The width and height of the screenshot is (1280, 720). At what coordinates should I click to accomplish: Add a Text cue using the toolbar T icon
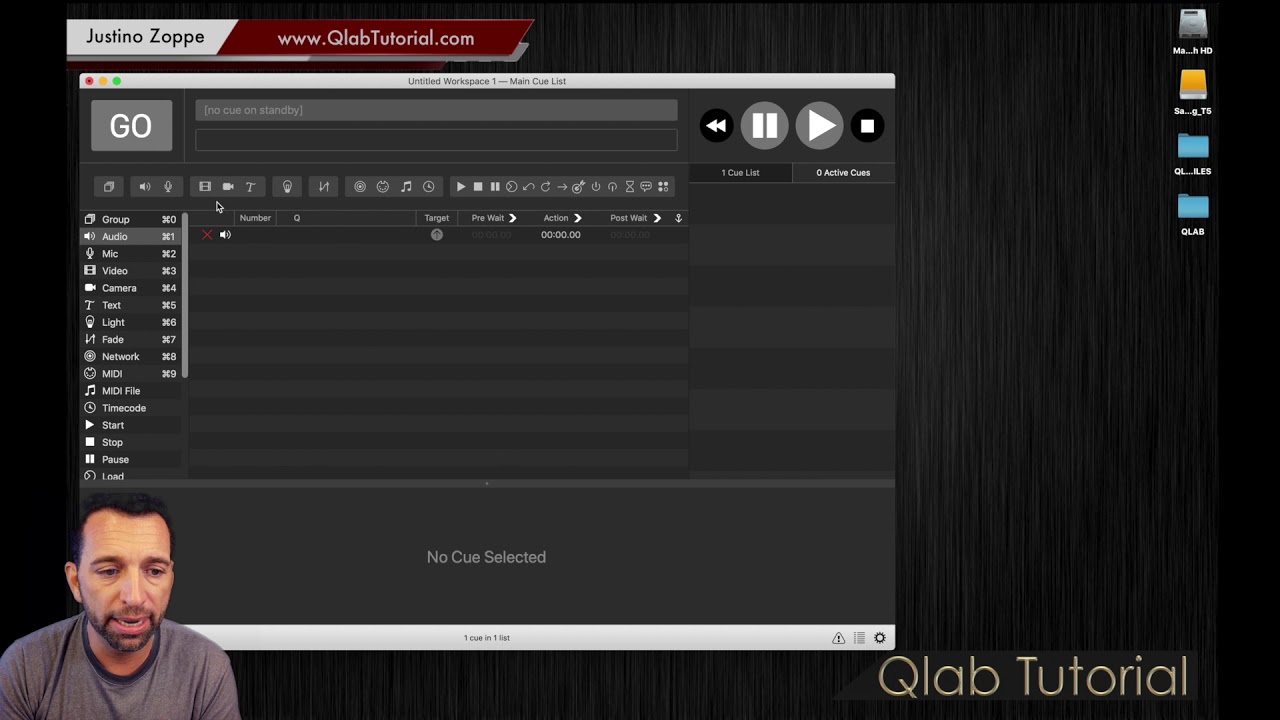(250, 187)
